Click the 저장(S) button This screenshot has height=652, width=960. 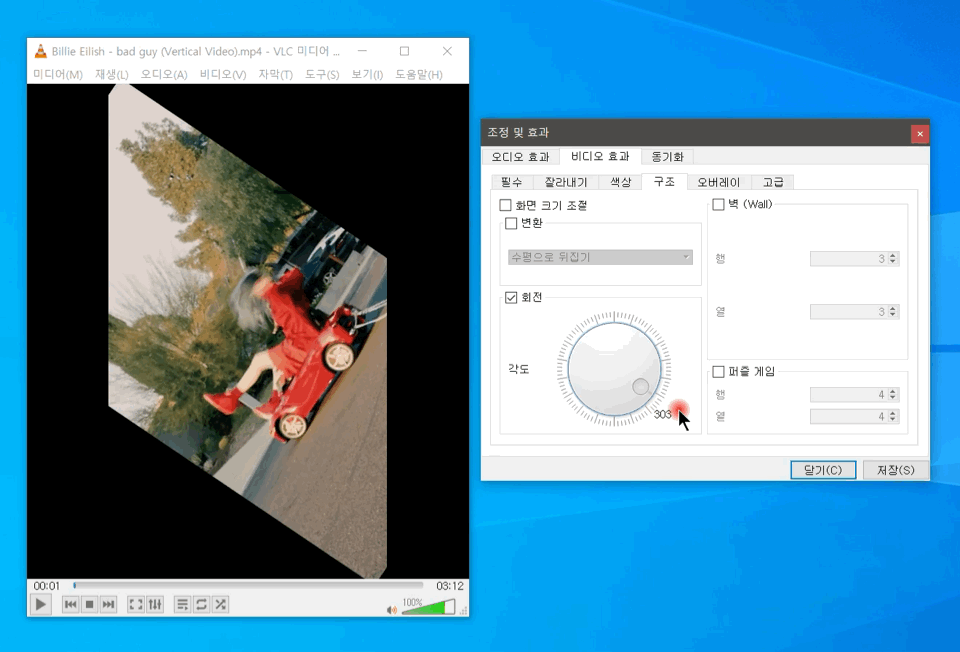(895, 470)
